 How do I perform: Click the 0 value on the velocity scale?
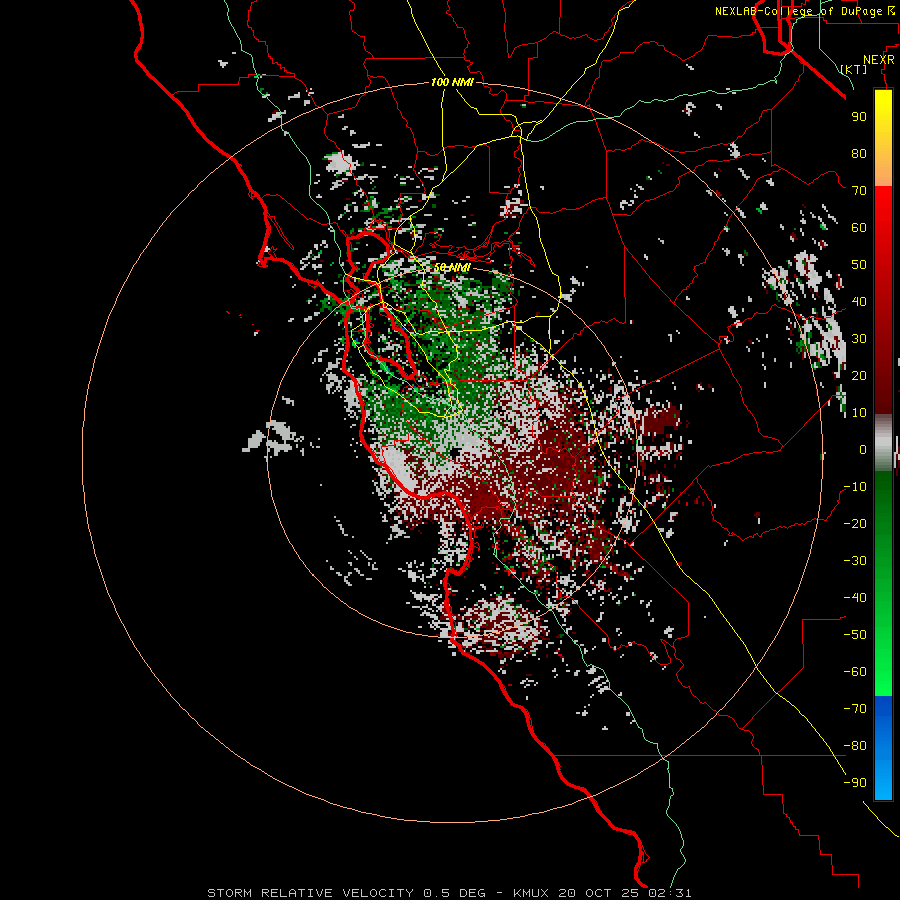coord(863,449)
